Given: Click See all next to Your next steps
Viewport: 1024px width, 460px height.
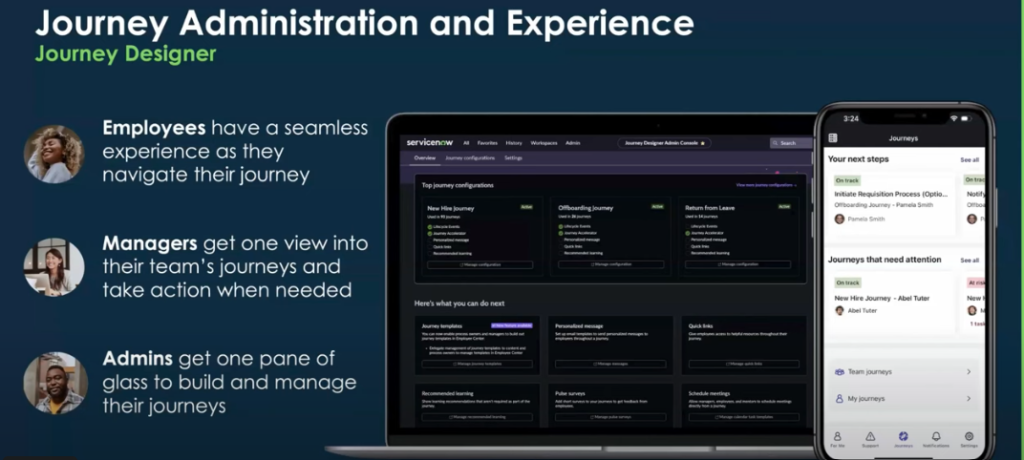Looking at the screenshot, I should [x=969, y=160].
